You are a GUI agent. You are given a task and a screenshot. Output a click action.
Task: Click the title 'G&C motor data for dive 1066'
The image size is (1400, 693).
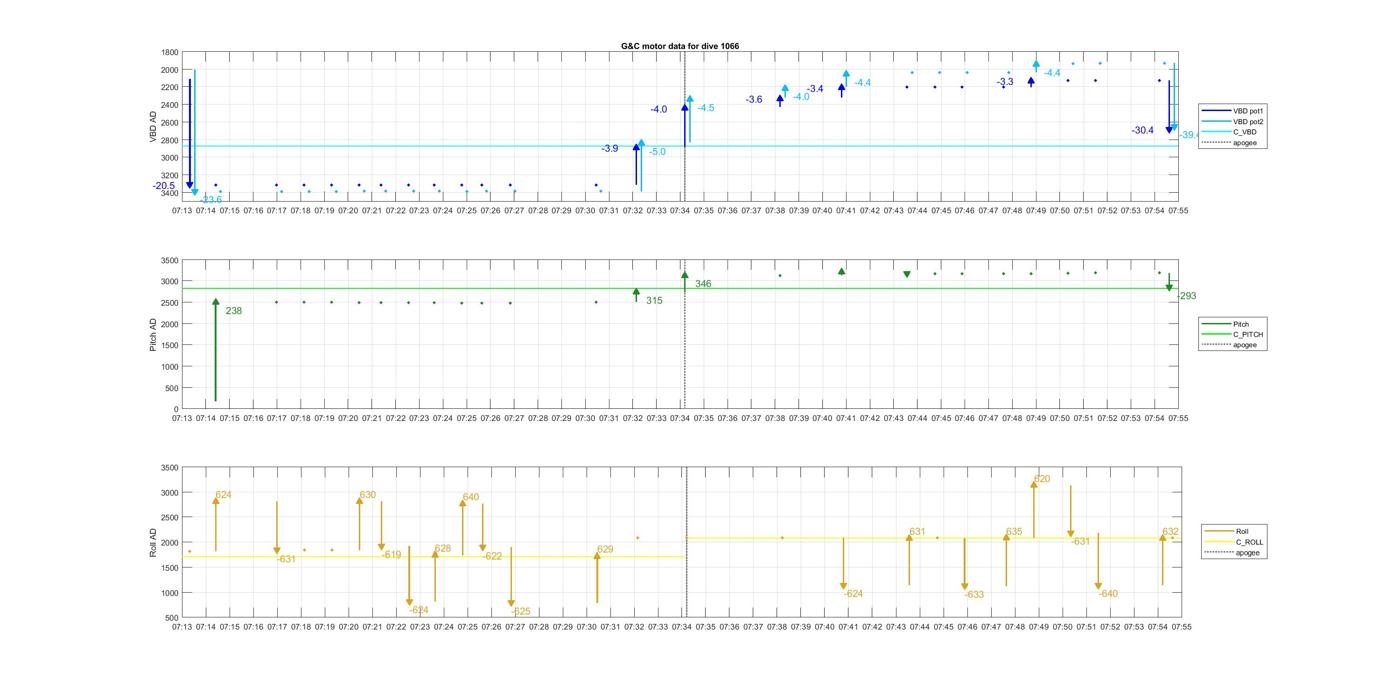(680, 46)
